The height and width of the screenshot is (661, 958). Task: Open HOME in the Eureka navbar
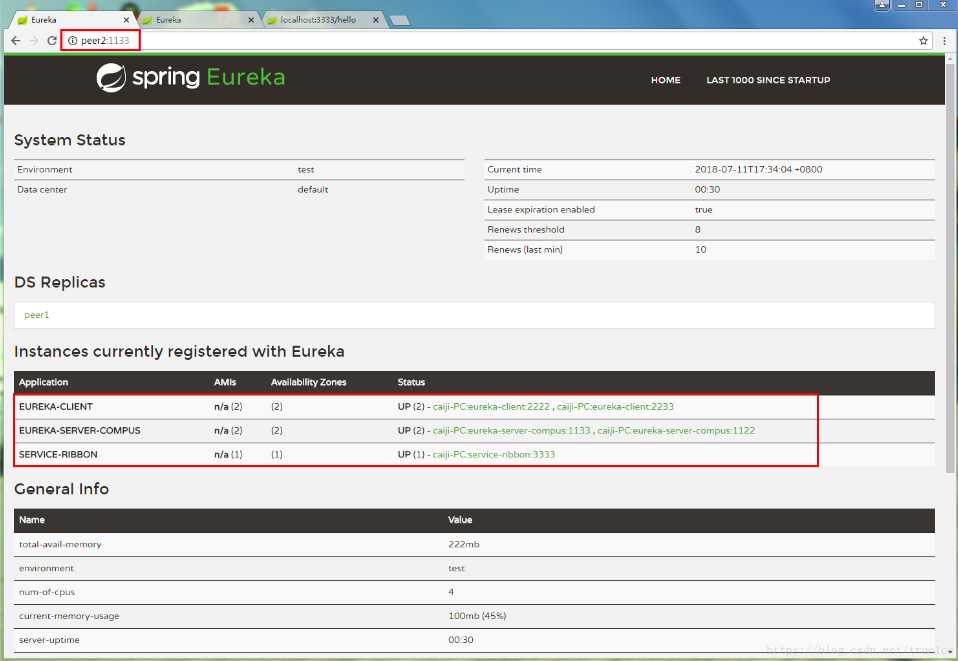click(665, 80)
